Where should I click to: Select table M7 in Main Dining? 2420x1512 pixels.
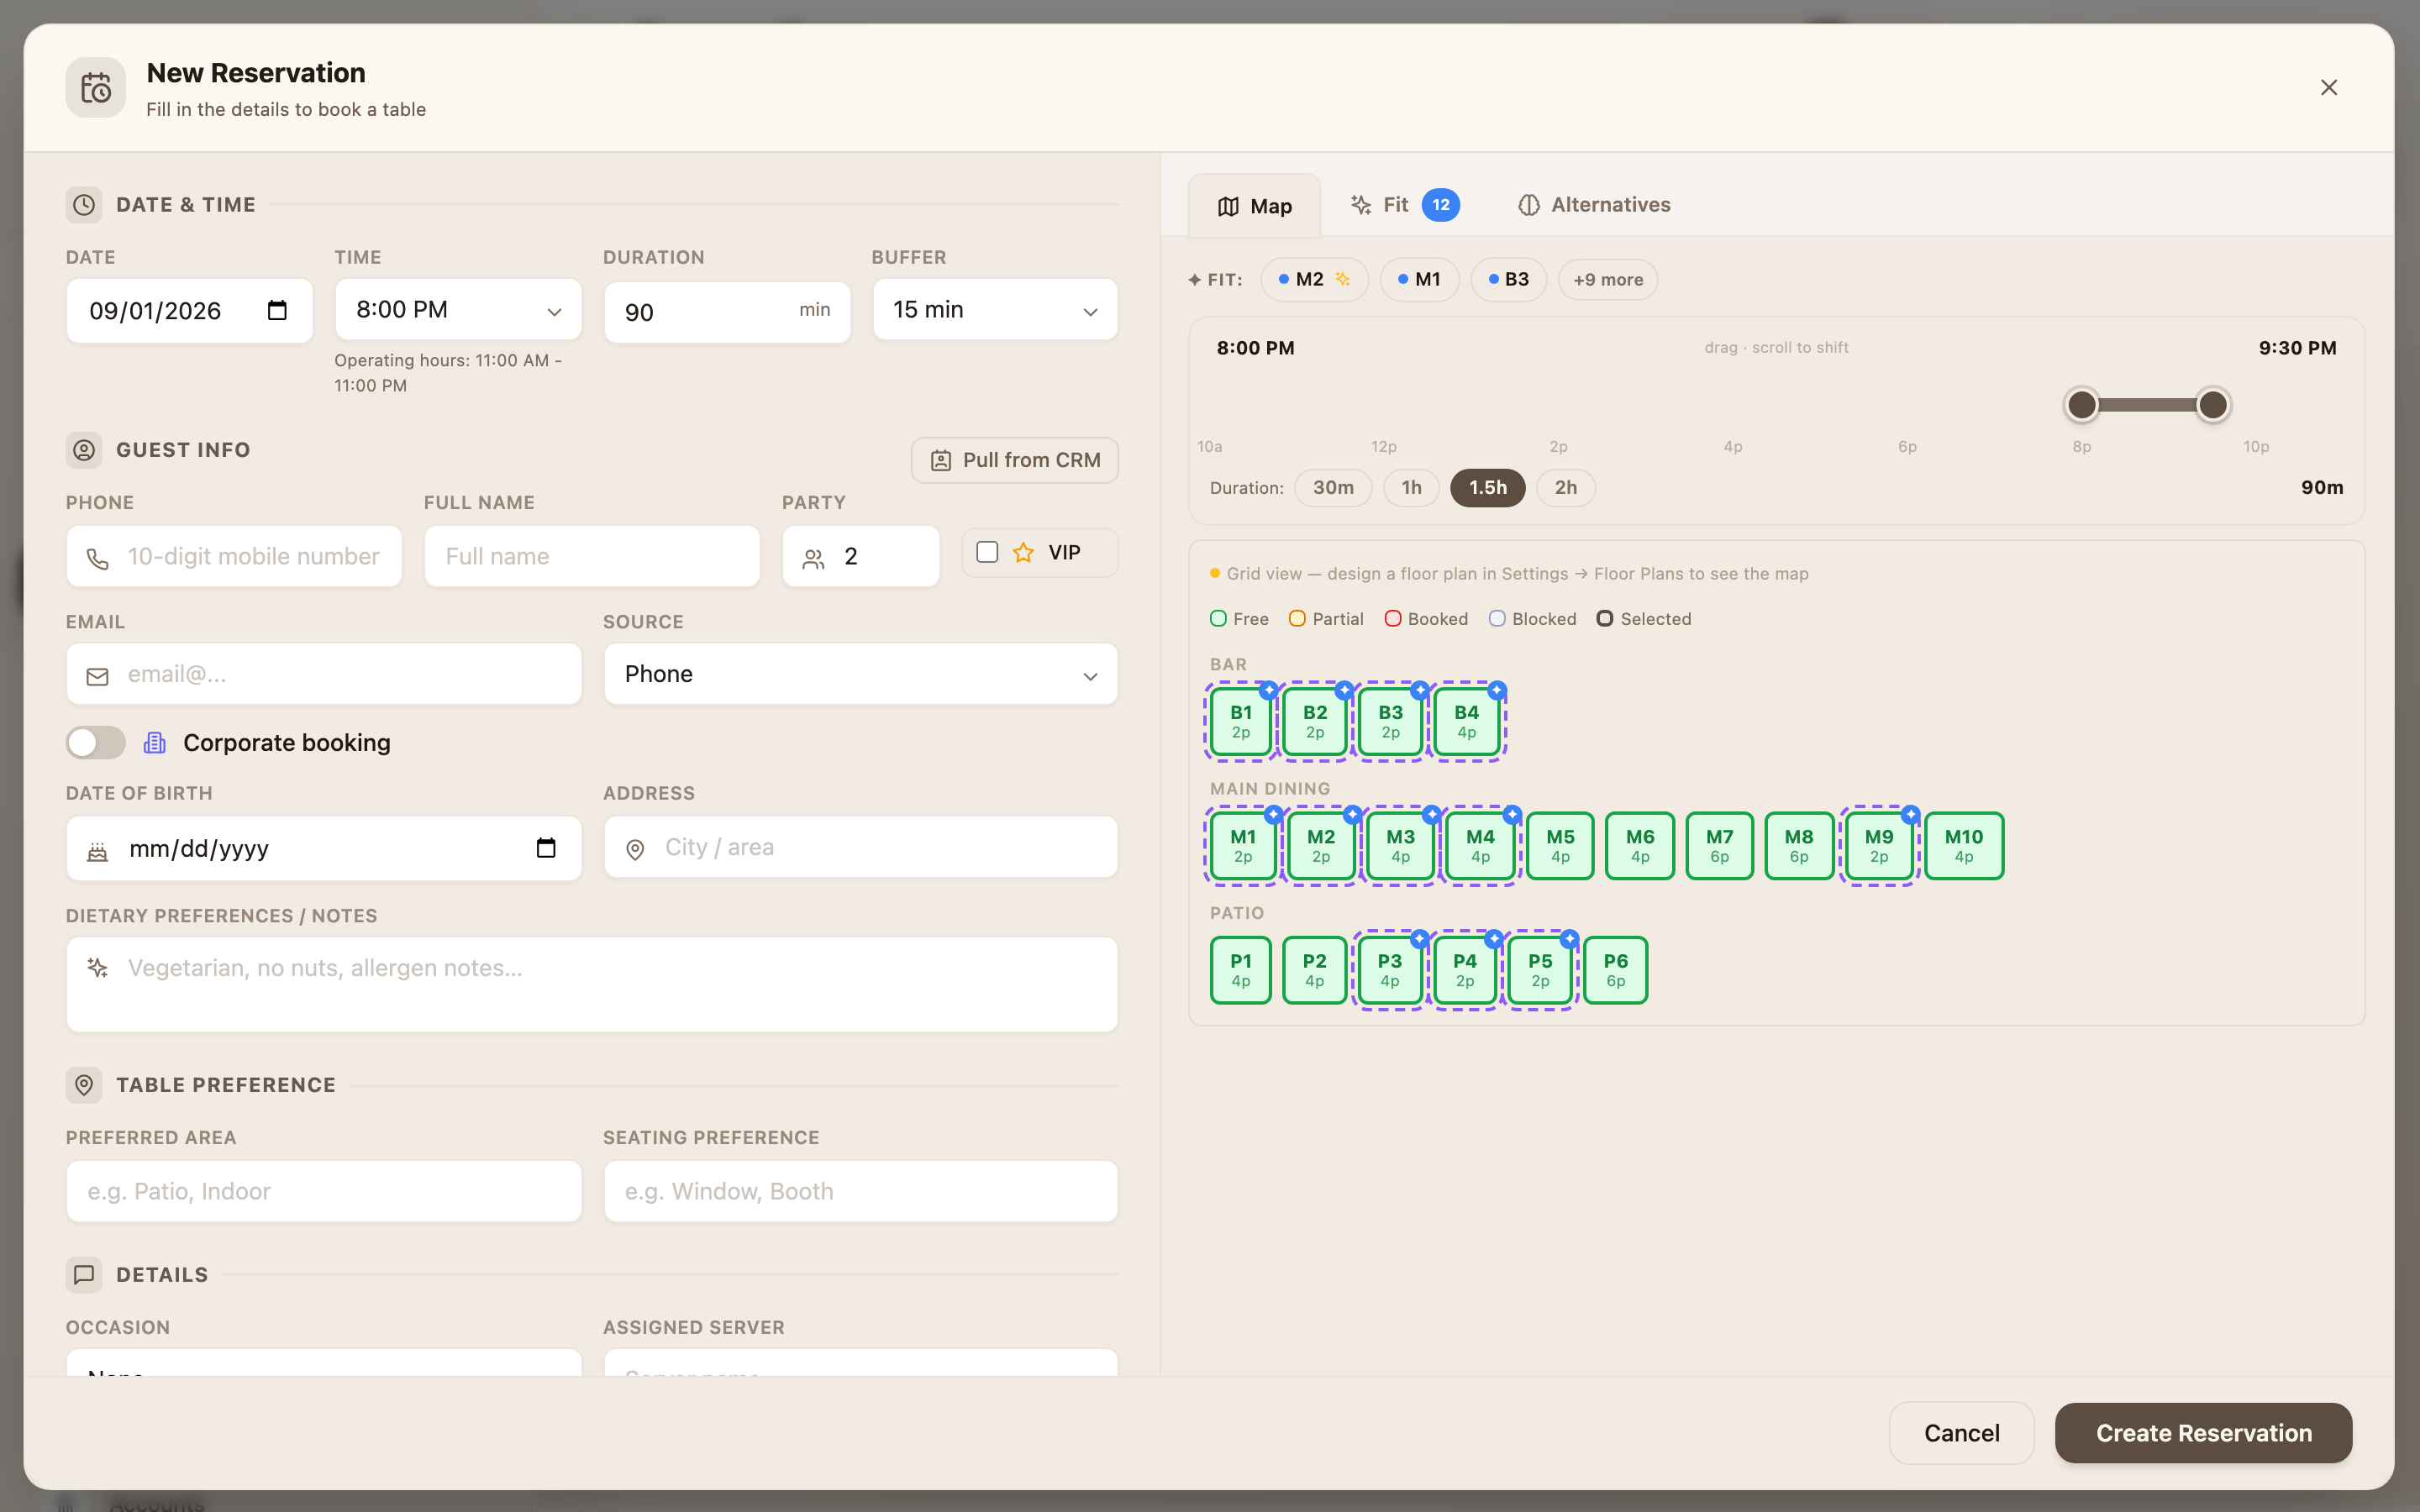pyautogui.click(x=1719, y=846)
